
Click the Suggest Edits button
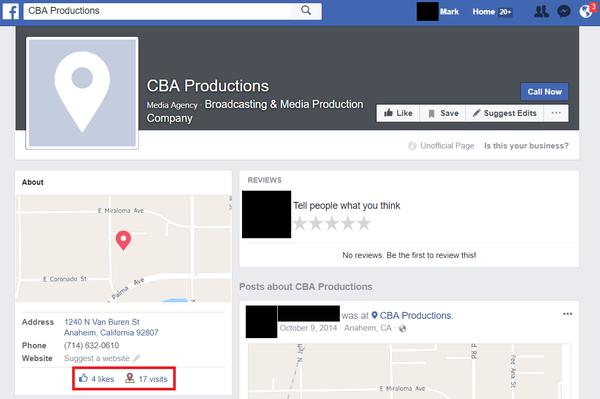click(x=504, y=113)
